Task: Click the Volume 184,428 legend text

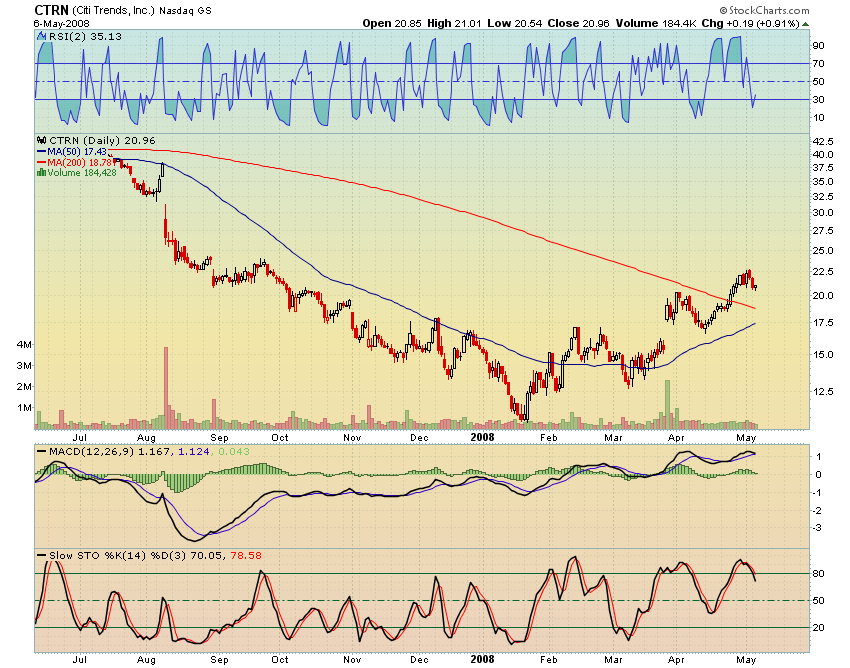Action: 82,172
